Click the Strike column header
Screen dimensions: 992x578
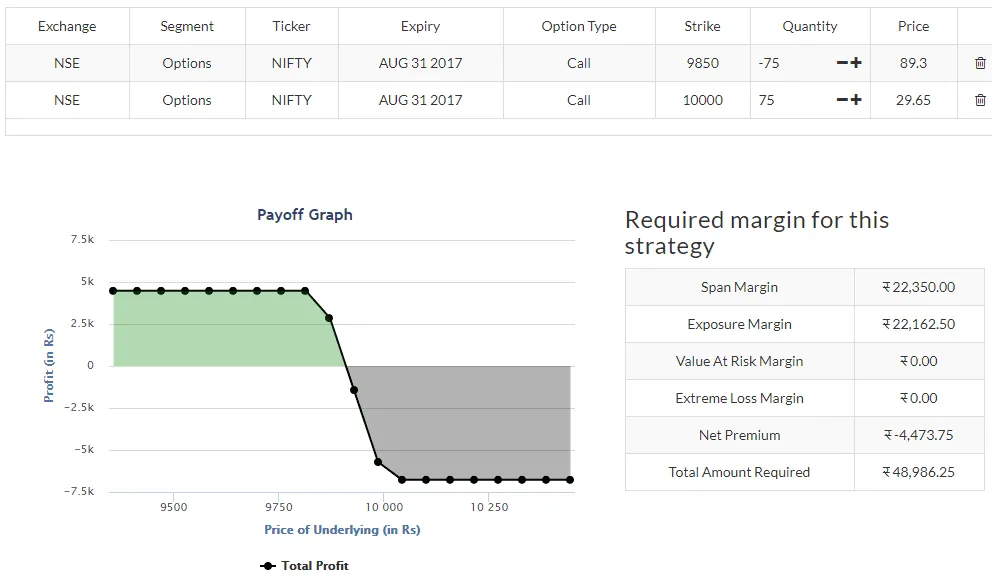[x=702, y=26]
